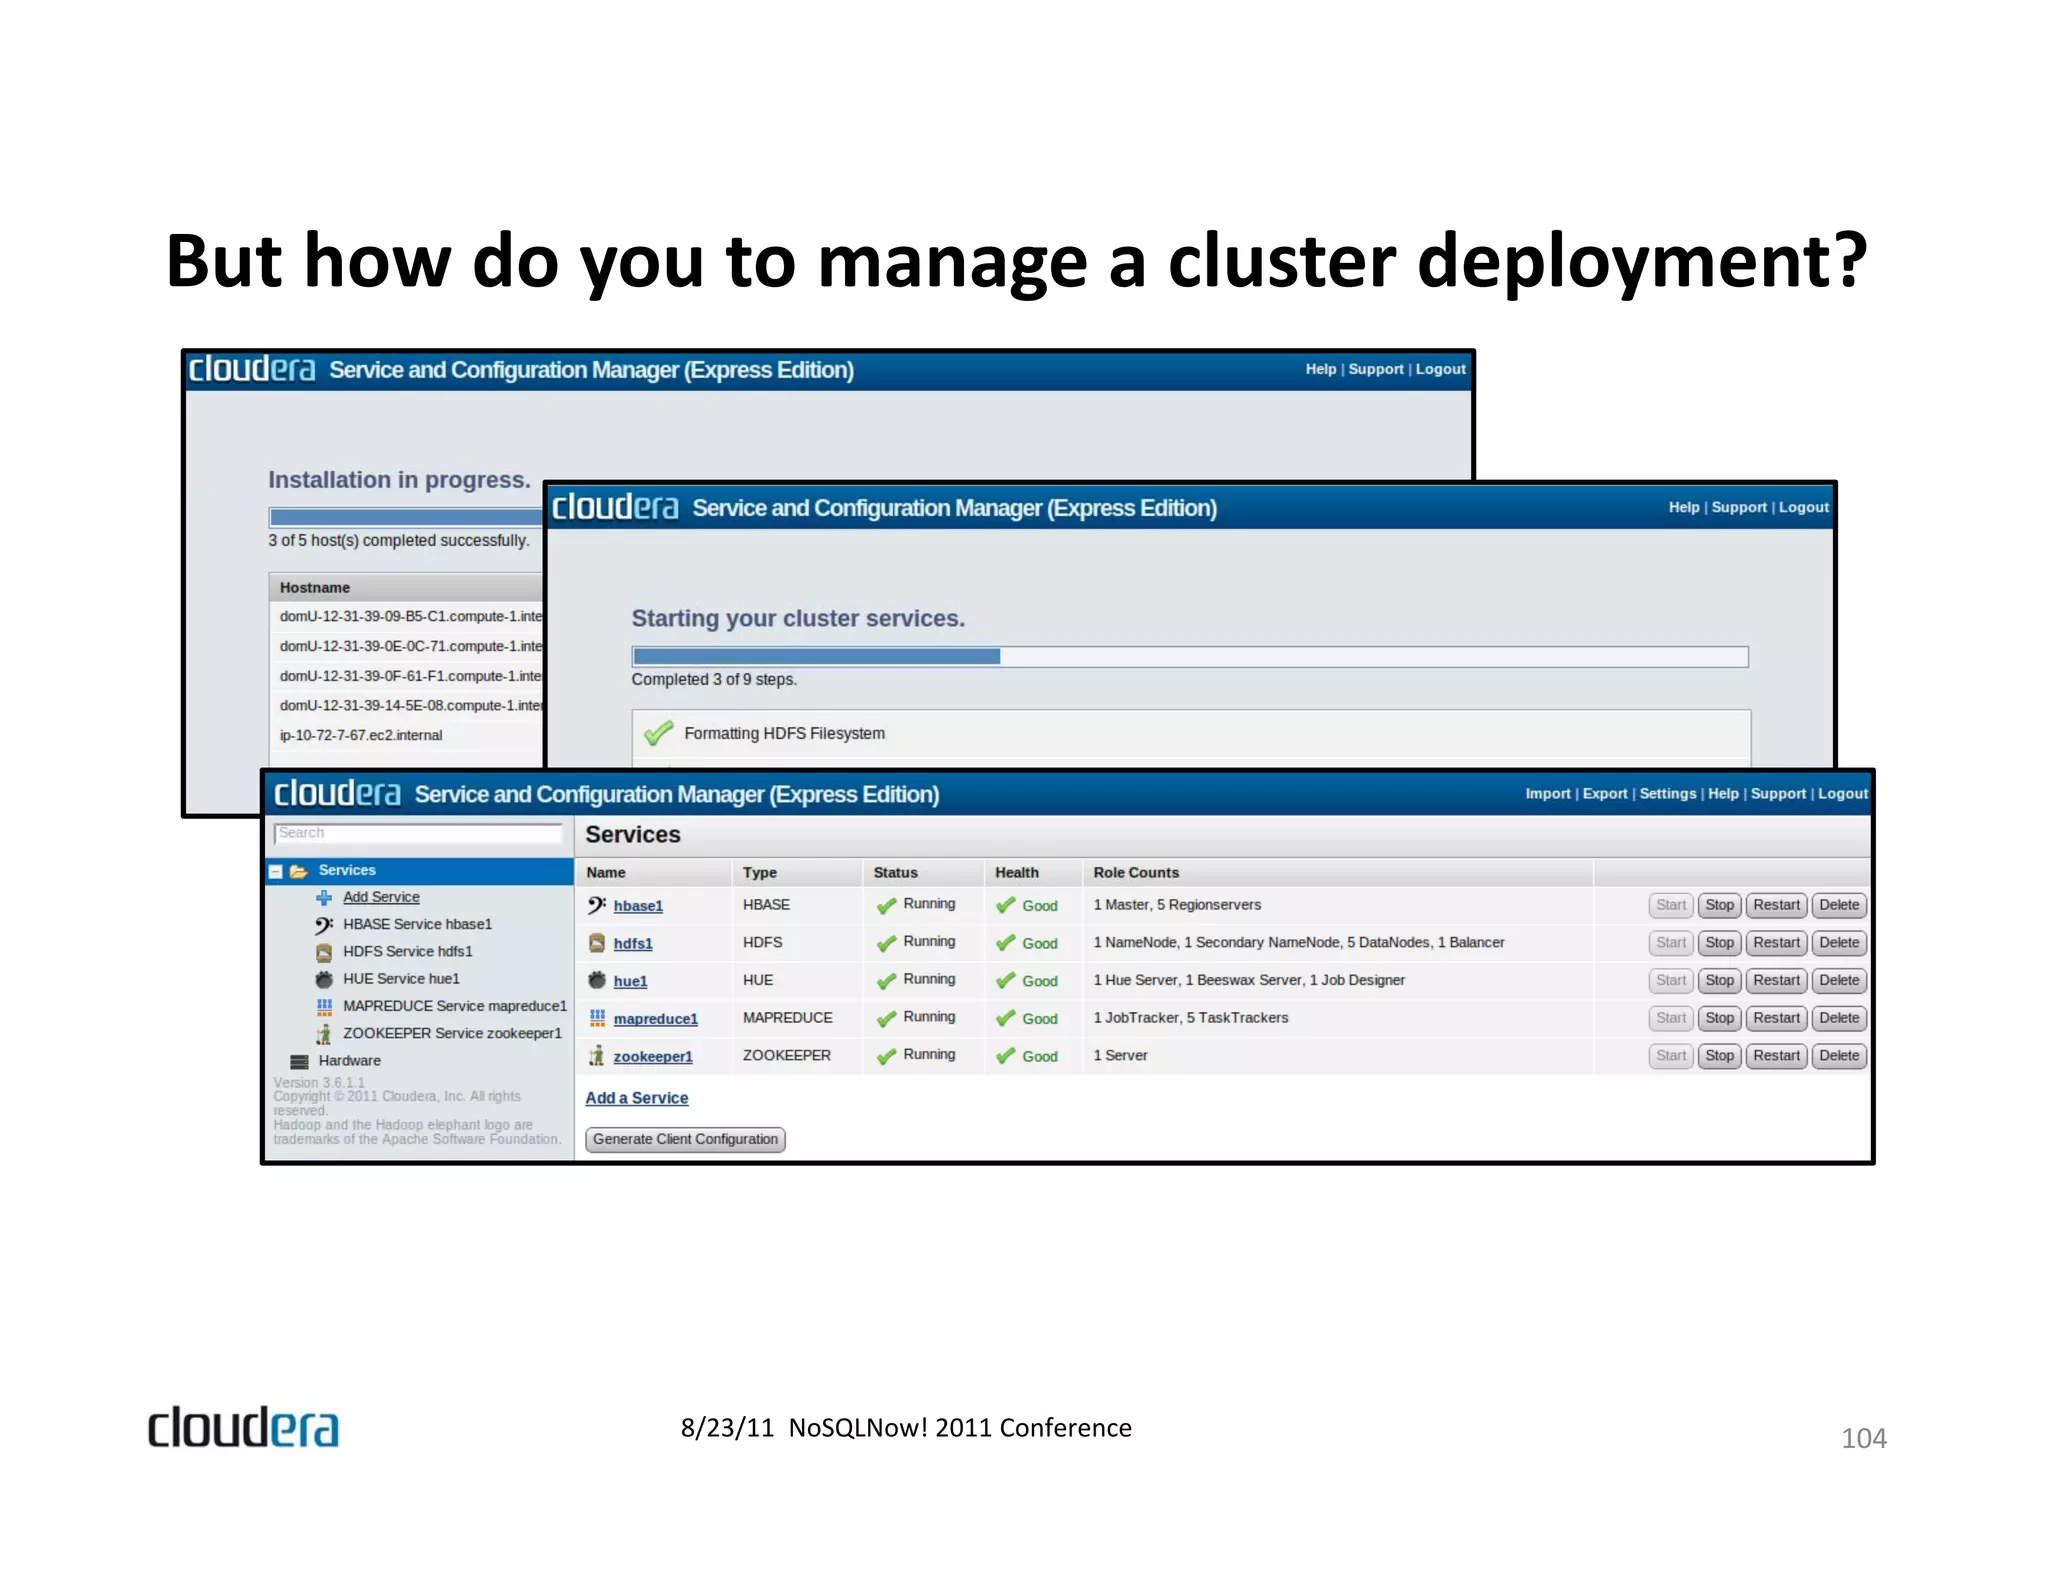Delete the hbase1 service
This screenshot has height=1582, width=2048.
click(x=1839, y=905)
